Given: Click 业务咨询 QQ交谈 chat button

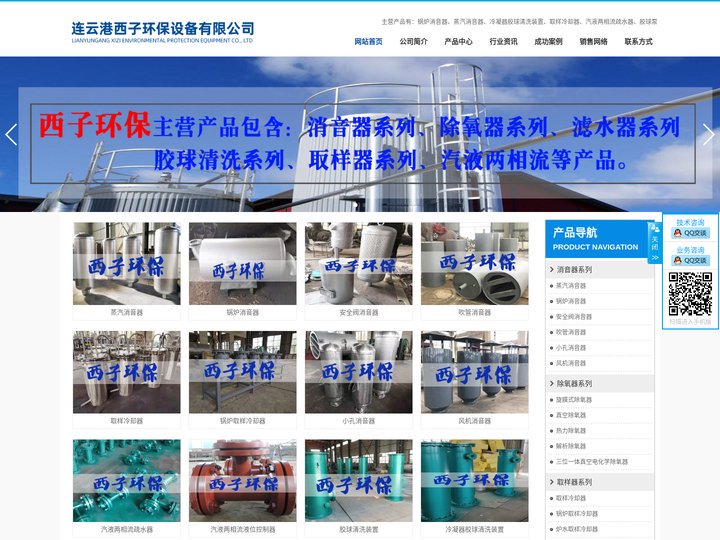Looking at the screenshot, I should pos(690,260).
